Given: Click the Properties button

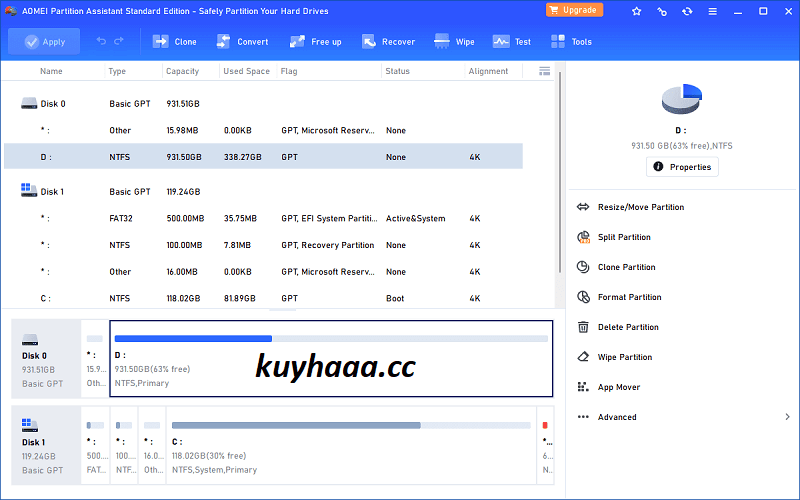Looking at the screenshot, I should point(682,167).
